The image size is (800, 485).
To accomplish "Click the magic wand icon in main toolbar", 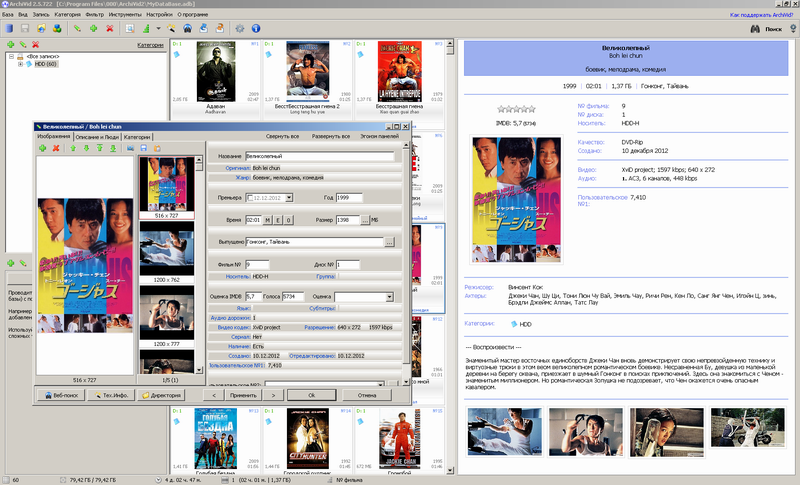I will [171, 29].
